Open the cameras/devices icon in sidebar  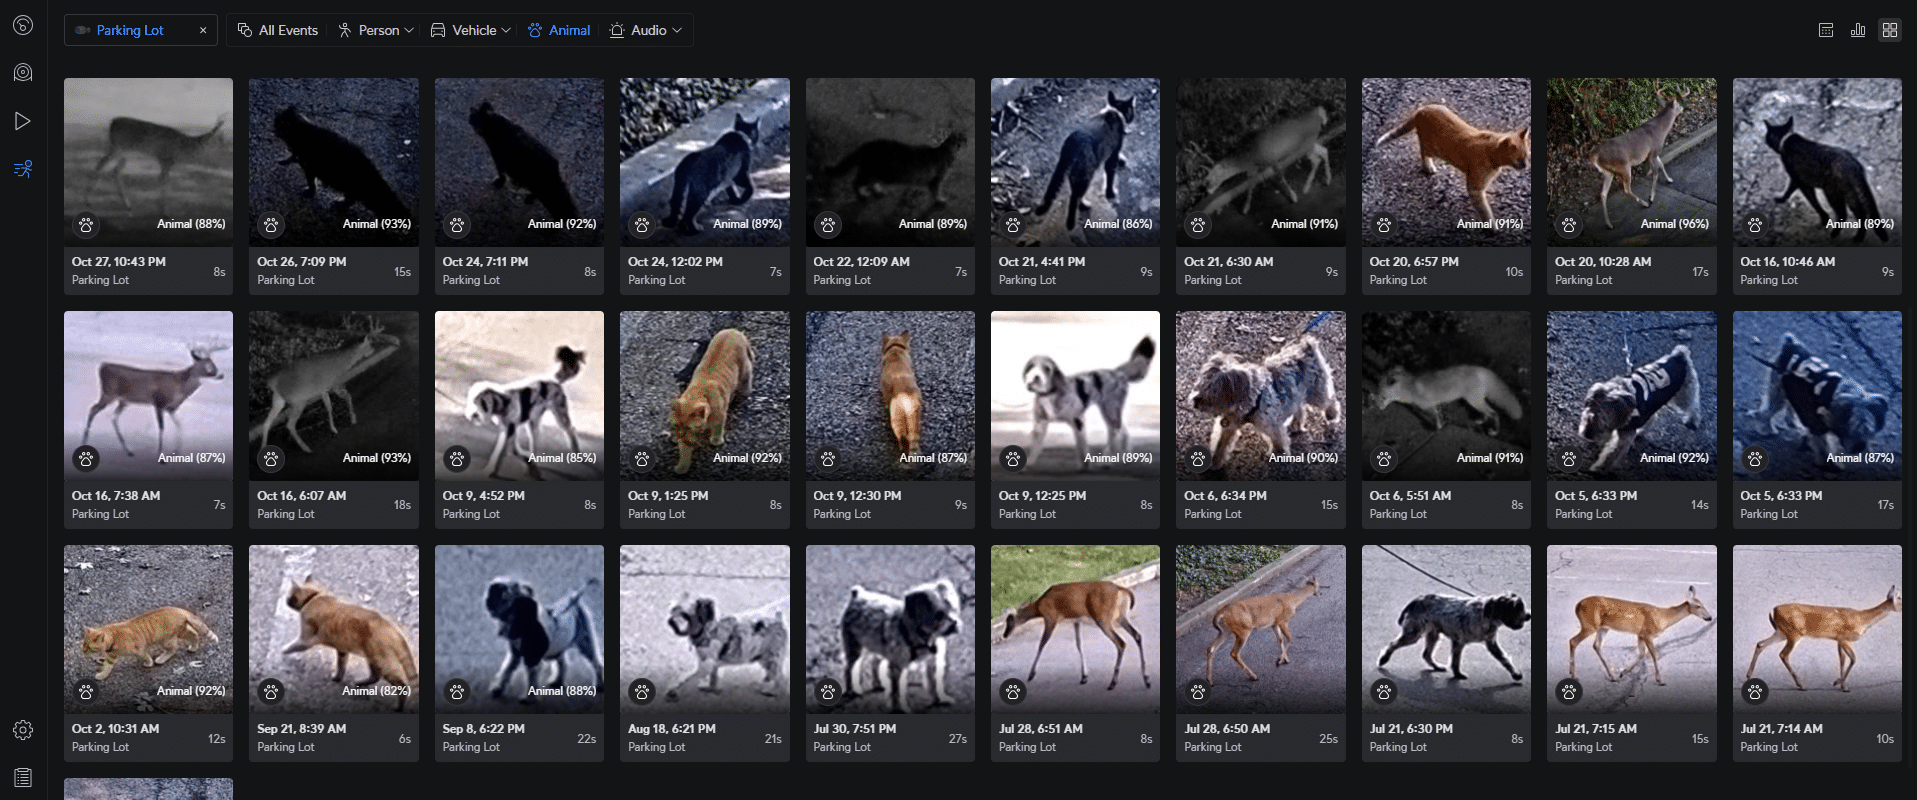23,73
